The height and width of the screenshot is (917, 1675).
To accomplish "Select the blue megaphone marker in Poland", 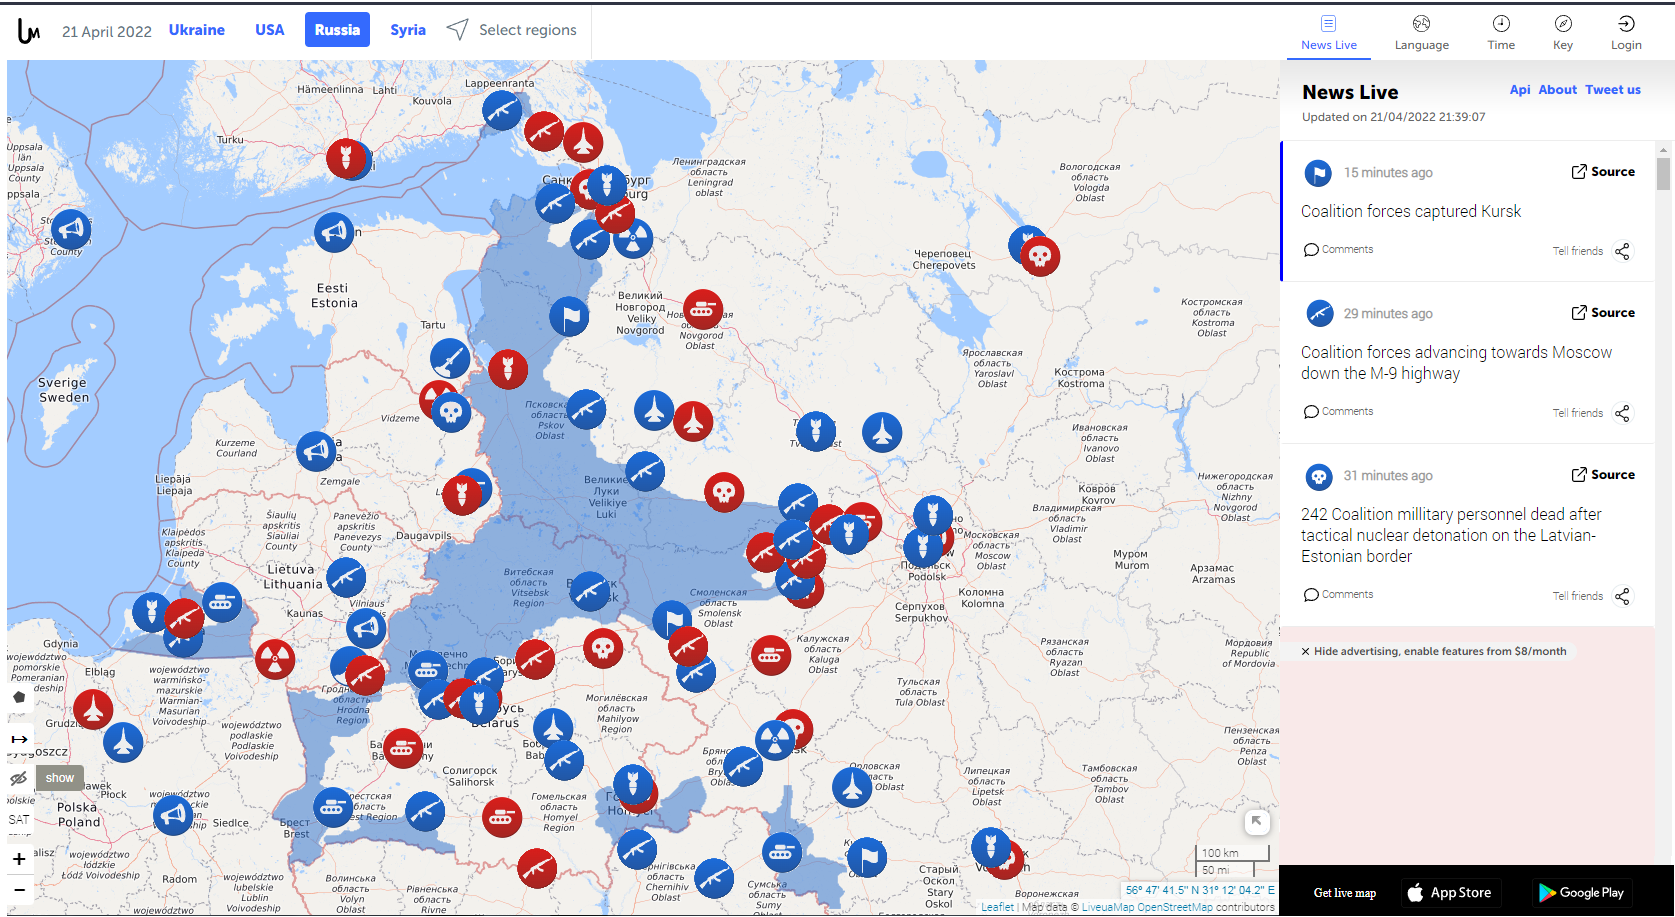I will point(173,816).
